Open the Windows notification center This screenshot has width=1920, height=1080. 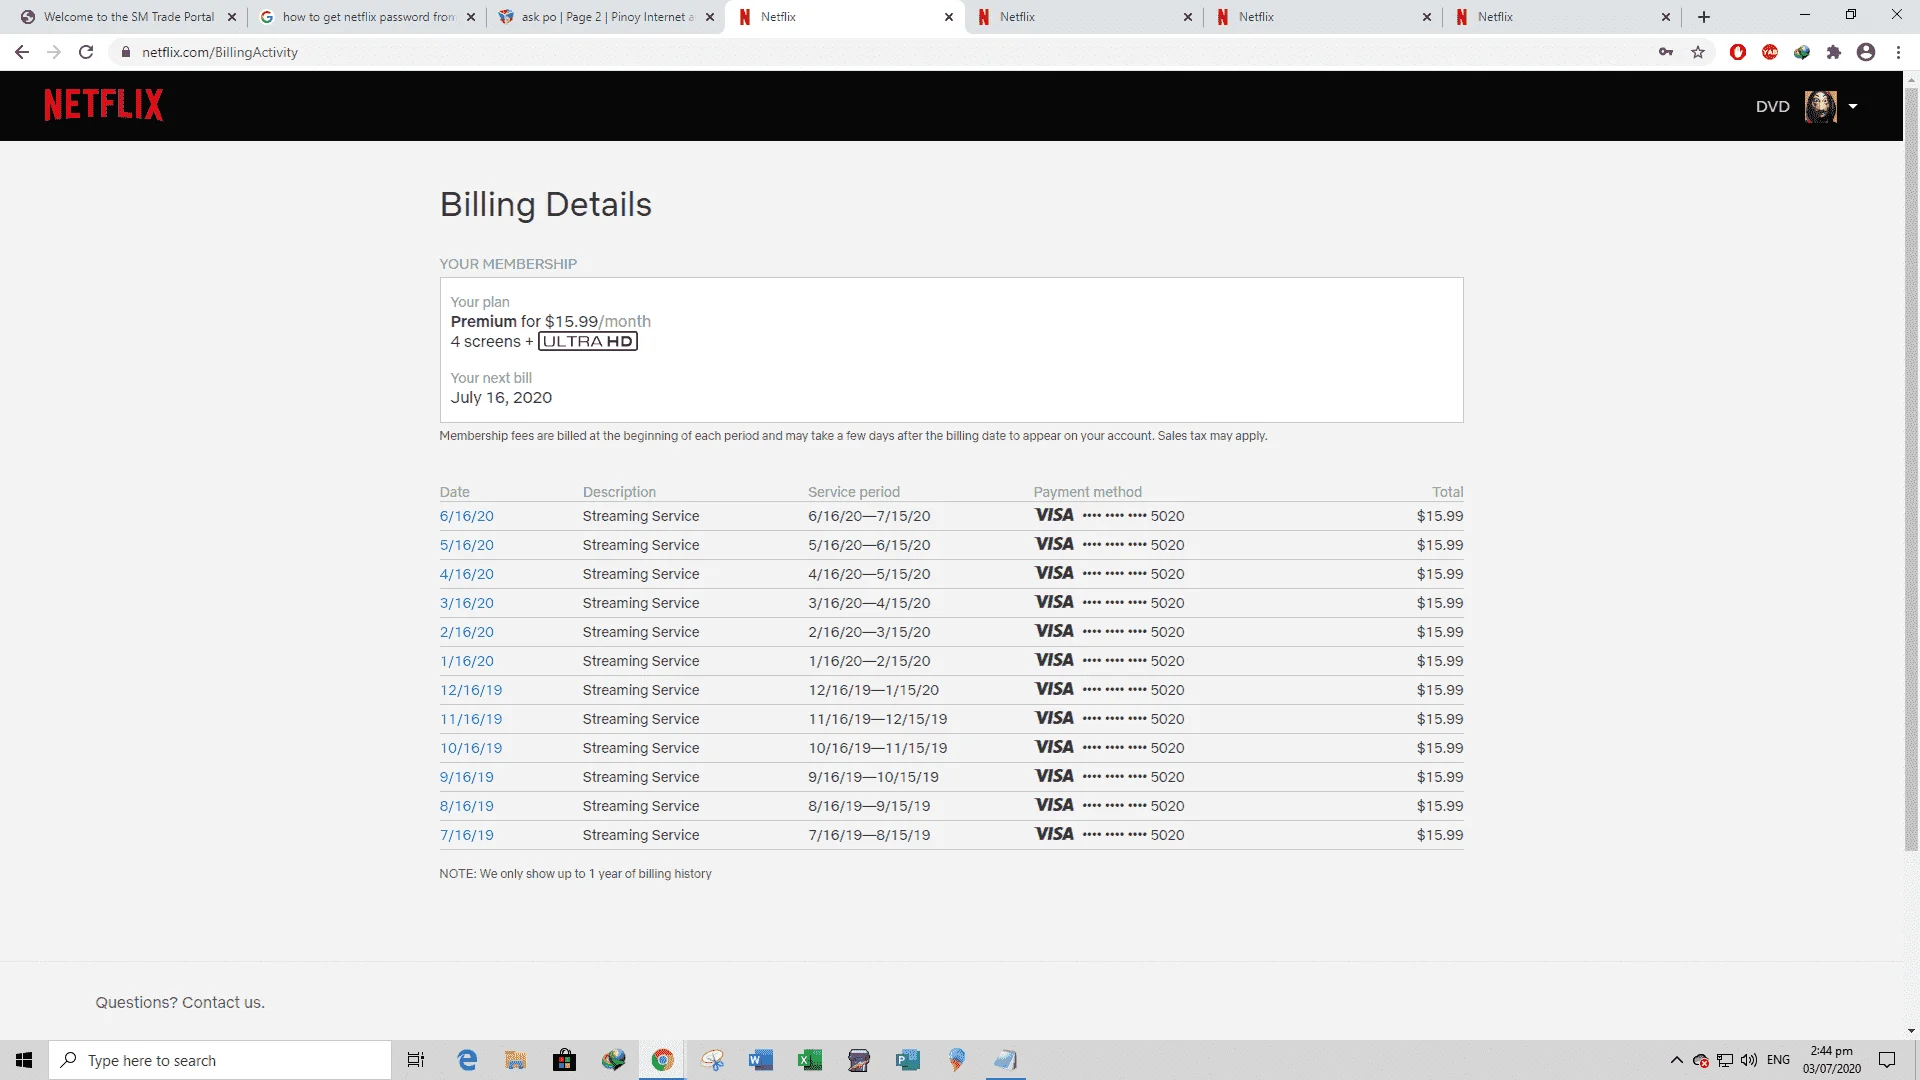(x=1887, y=1060)
